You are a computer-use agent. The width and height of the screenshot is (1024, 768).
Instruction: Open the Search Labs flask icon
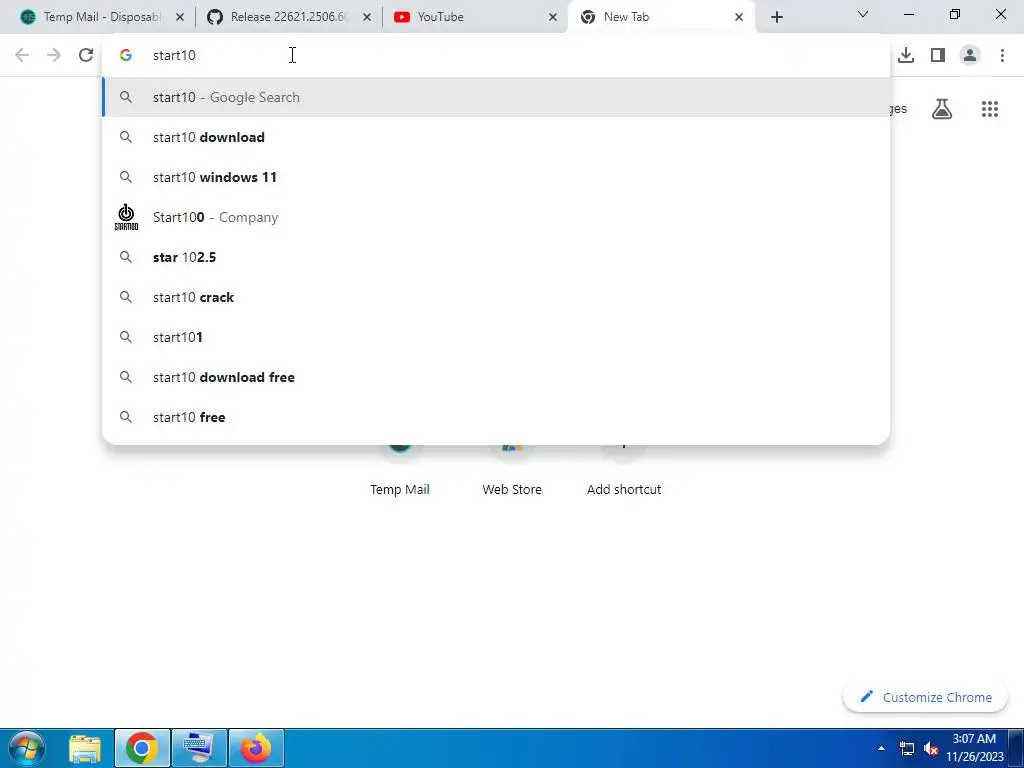942,109
